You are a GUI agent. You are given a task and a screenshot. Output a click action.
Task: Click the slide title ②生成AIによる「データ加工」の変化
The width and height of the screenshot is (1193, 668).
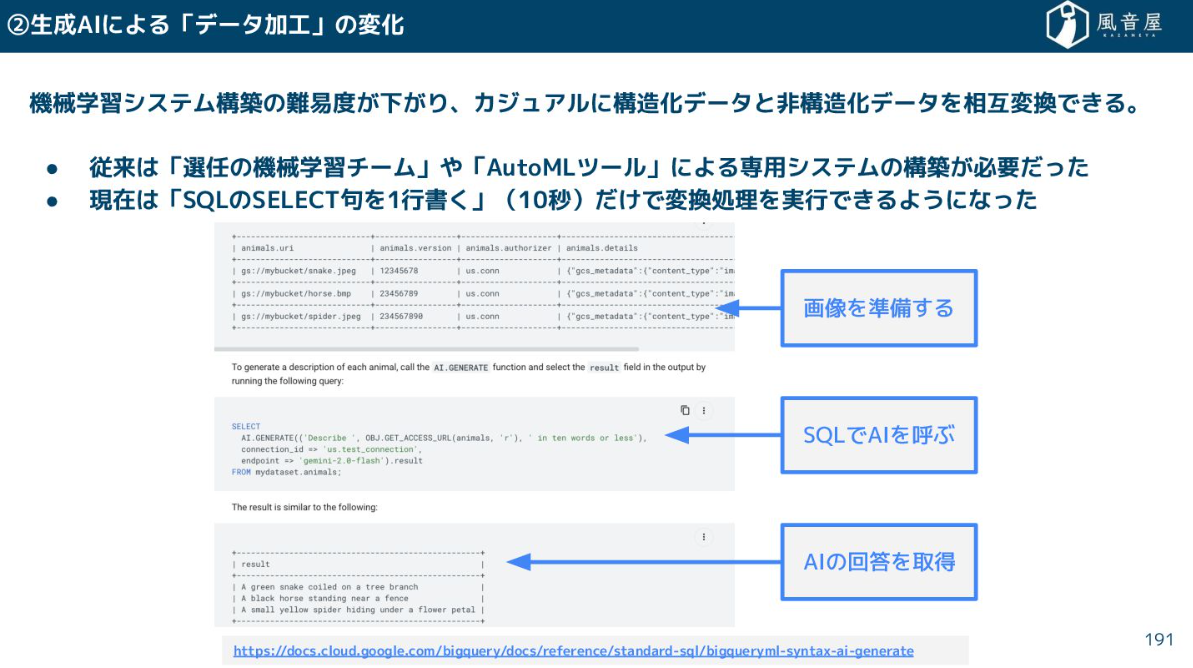pyautogui.click(x=206, y=25)
